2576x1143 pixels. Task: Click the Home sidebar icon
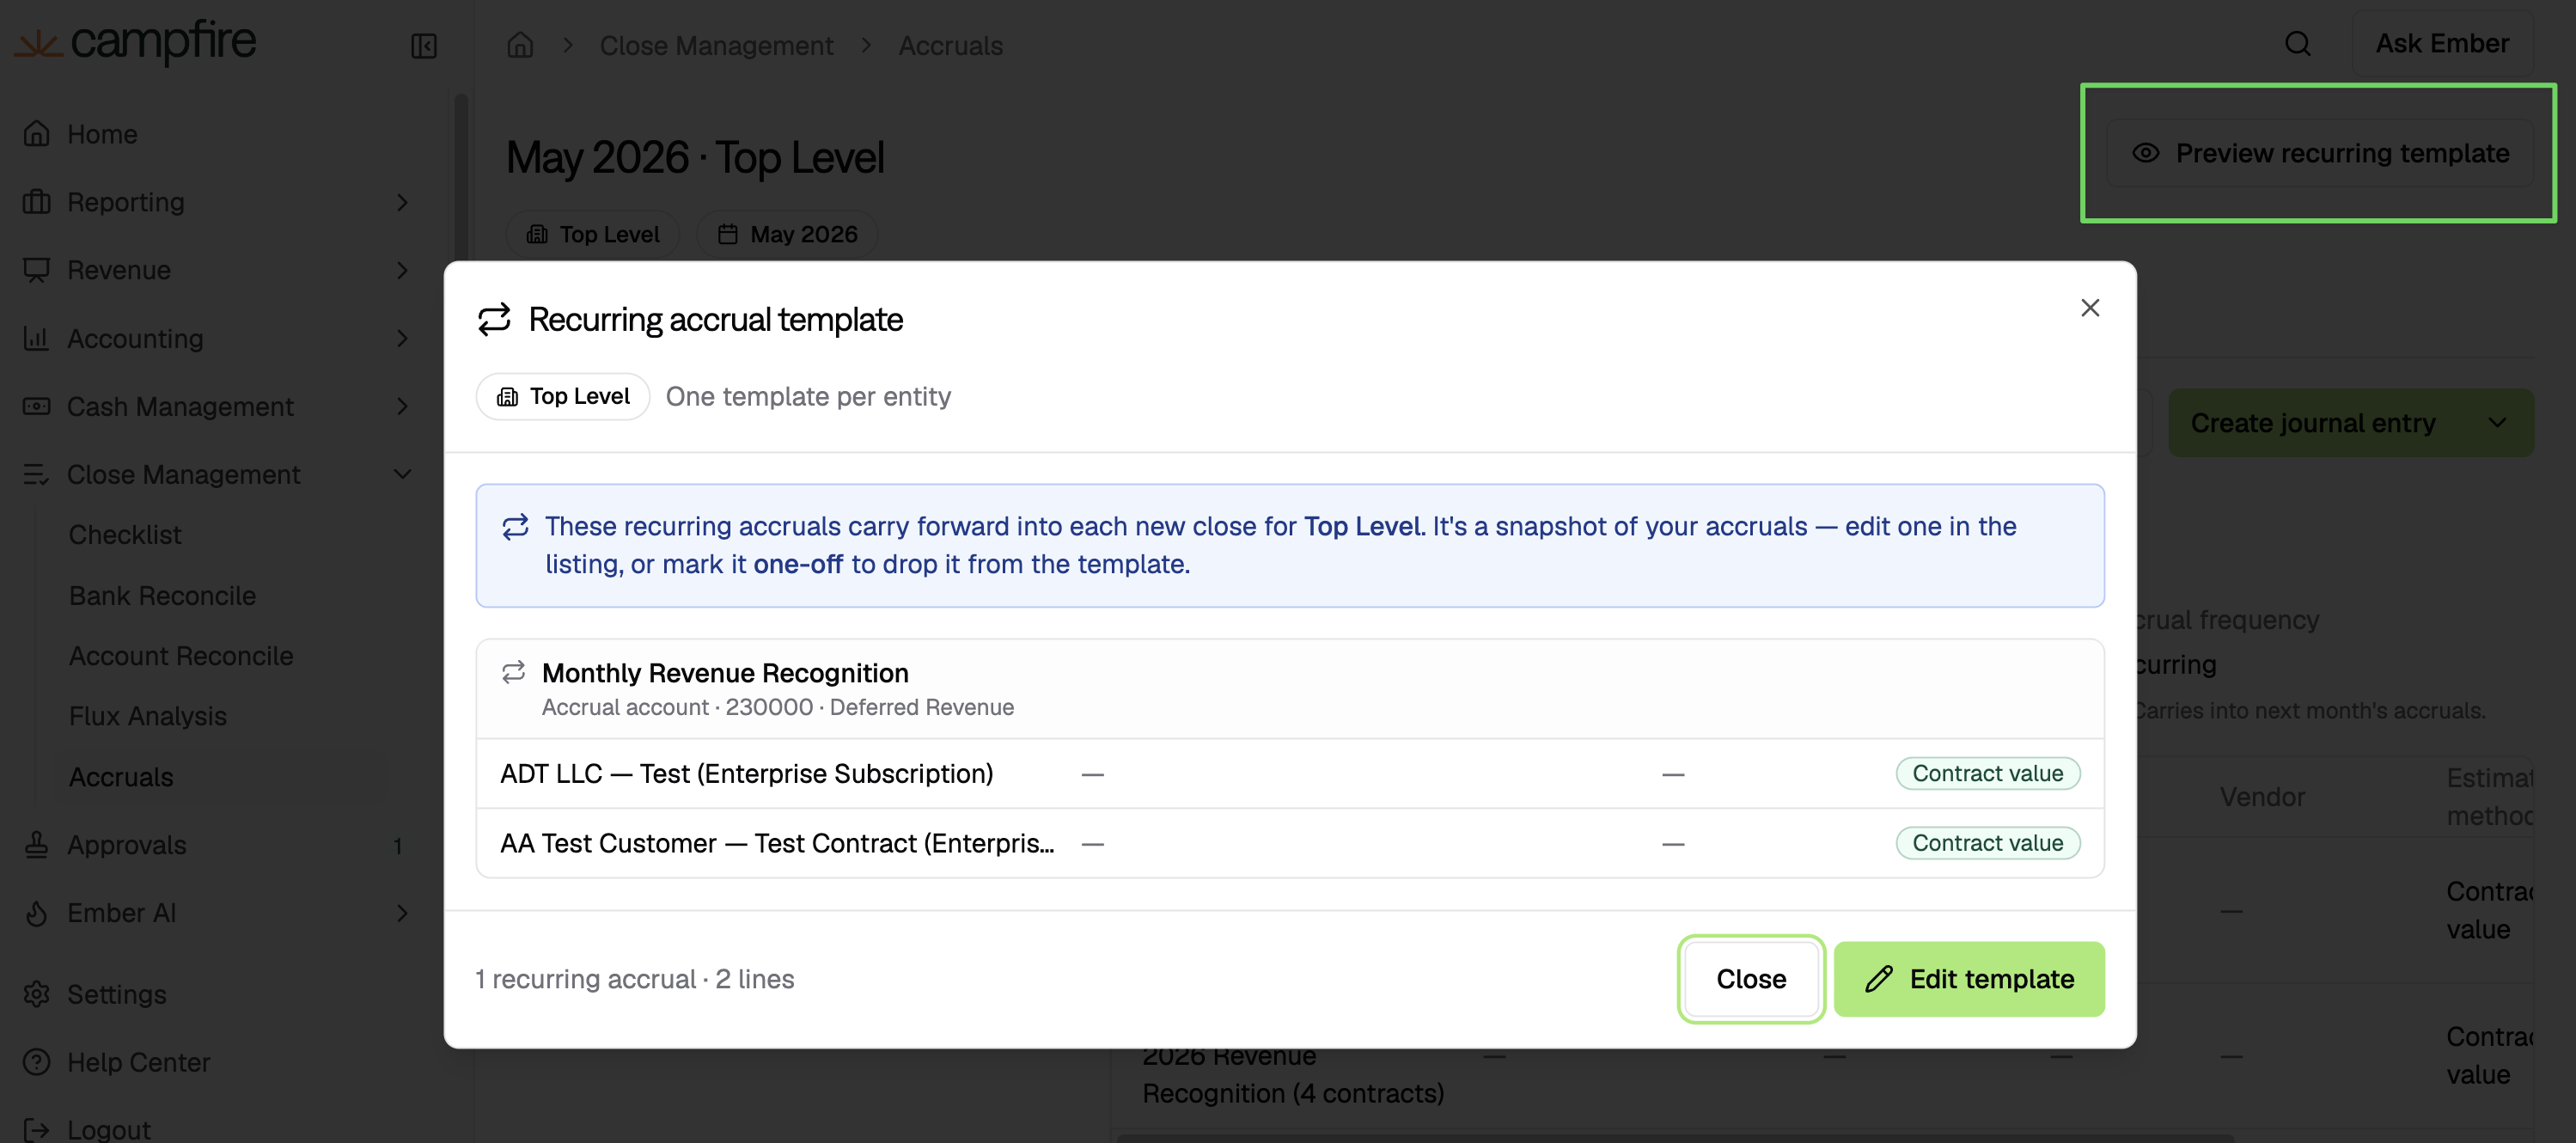click(37, 134)
